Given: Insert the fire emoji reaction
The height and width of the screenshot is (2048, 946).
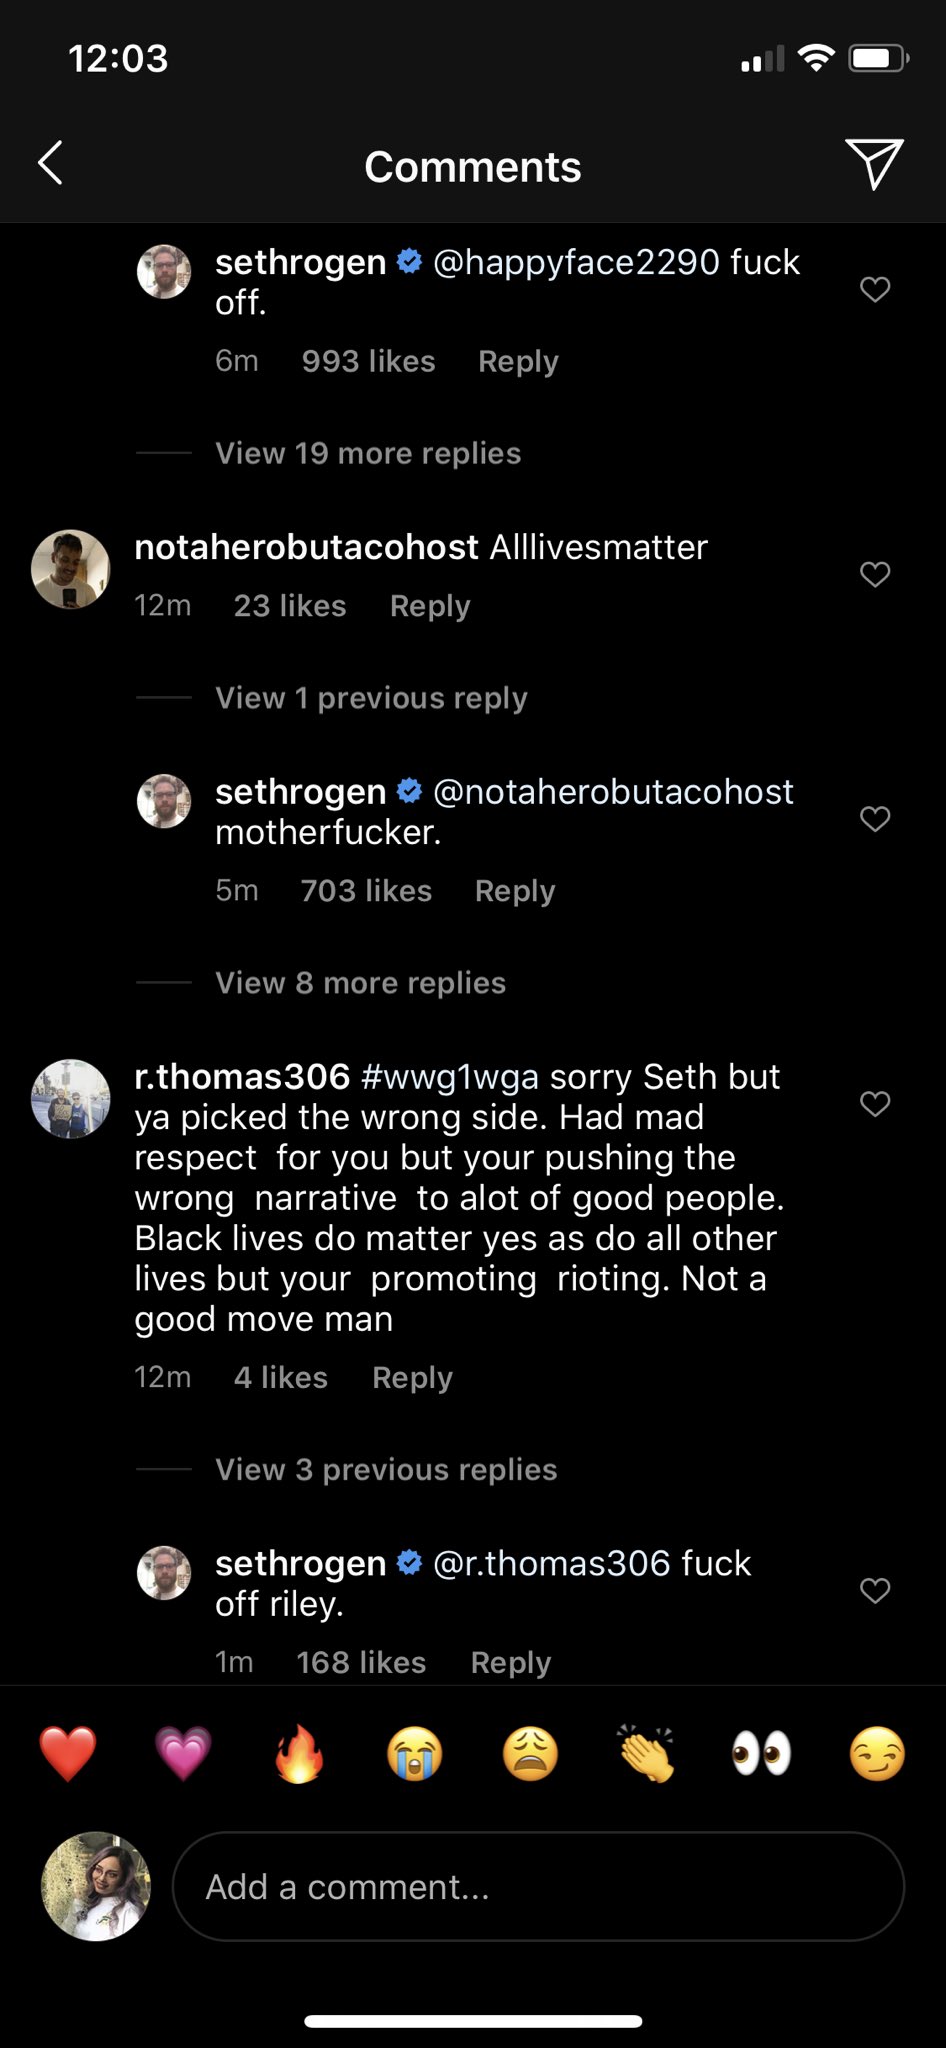Looking at the screenshot, I should pos(299,1754).
